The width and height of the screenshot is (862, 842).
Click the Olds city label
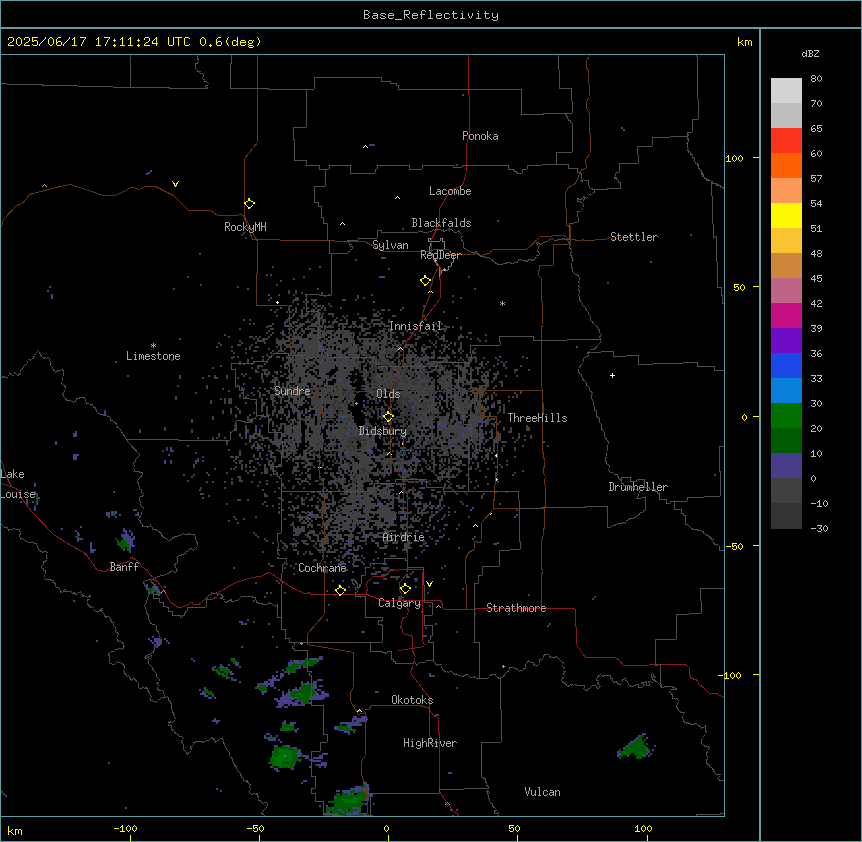(x=388, y=394)
